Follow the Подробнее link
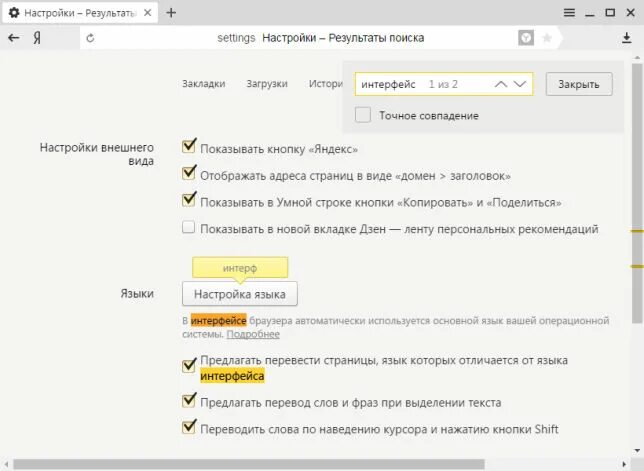 [x=253, y=334]
